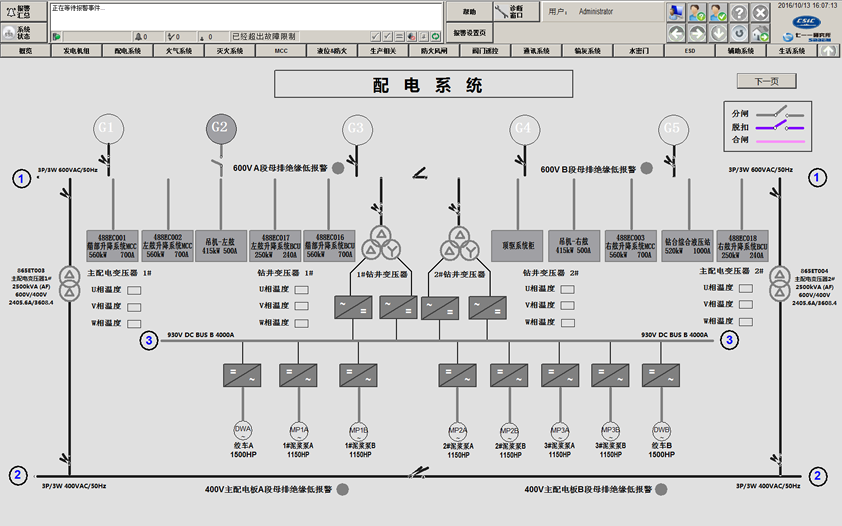Open the 配电系统 tab
This screenshot has height=526, width=842.
(127, 50)
